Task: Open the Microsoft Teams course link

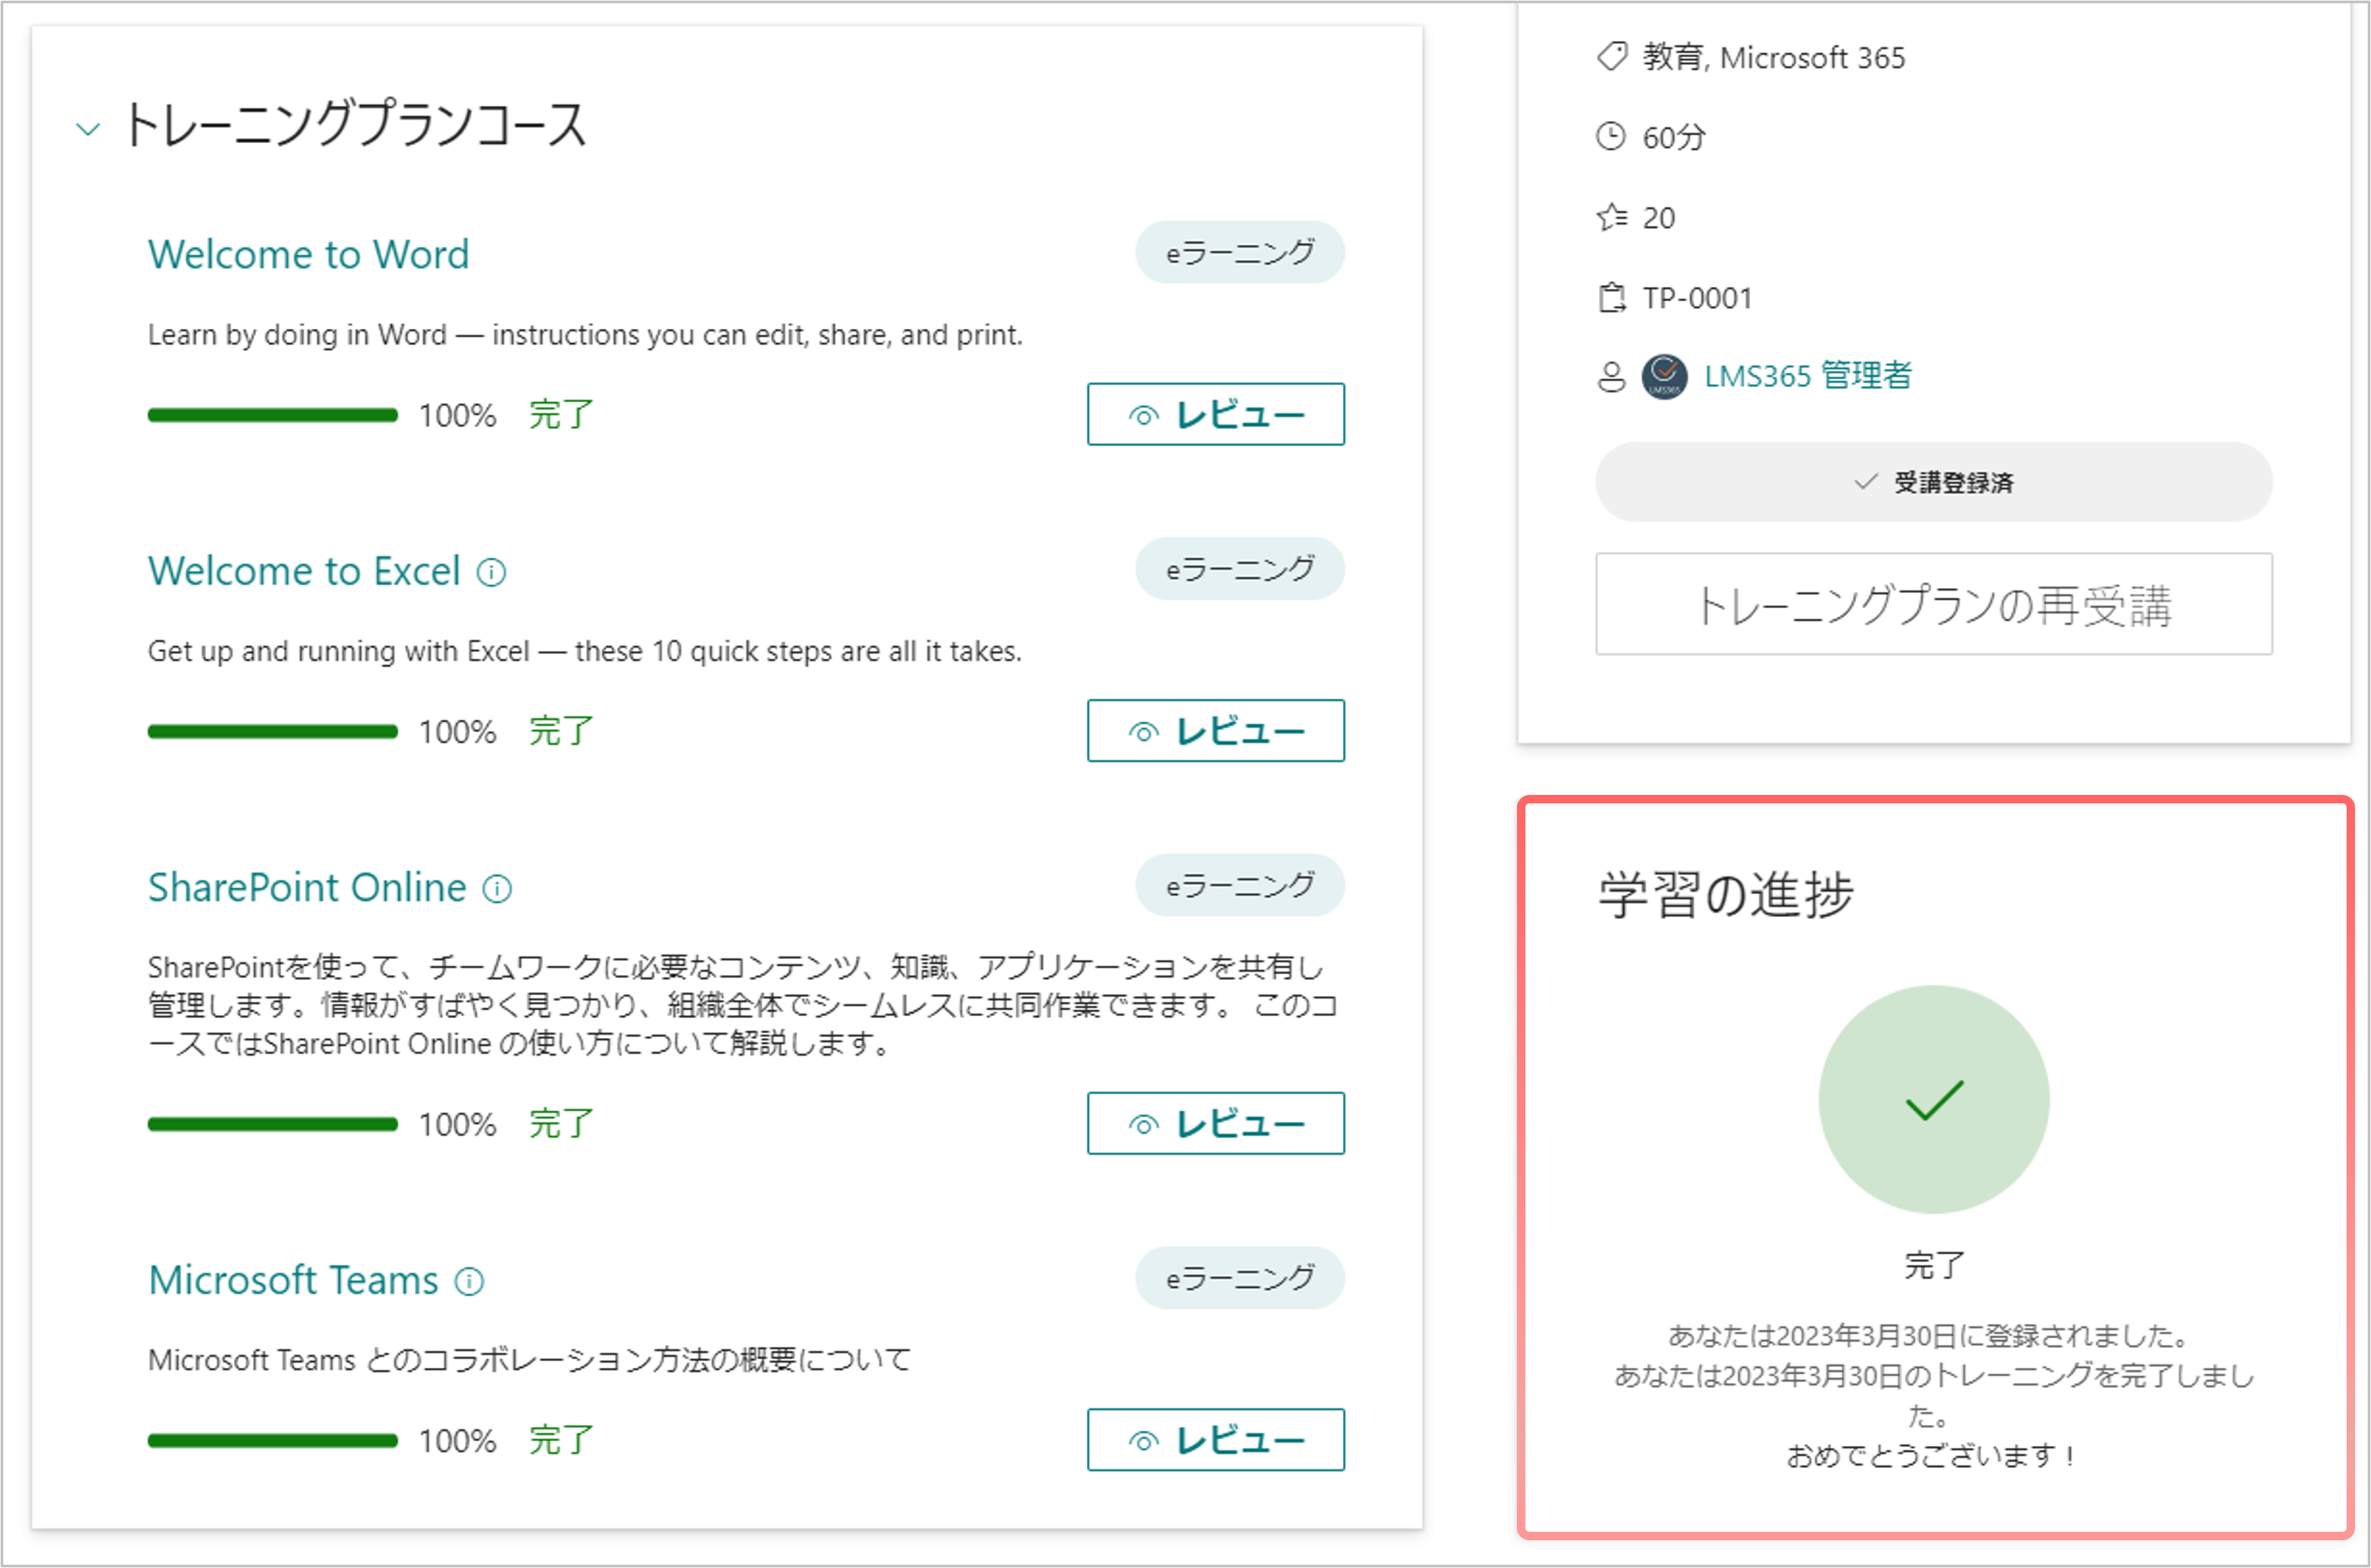Action: click(x=293, y=1280)
